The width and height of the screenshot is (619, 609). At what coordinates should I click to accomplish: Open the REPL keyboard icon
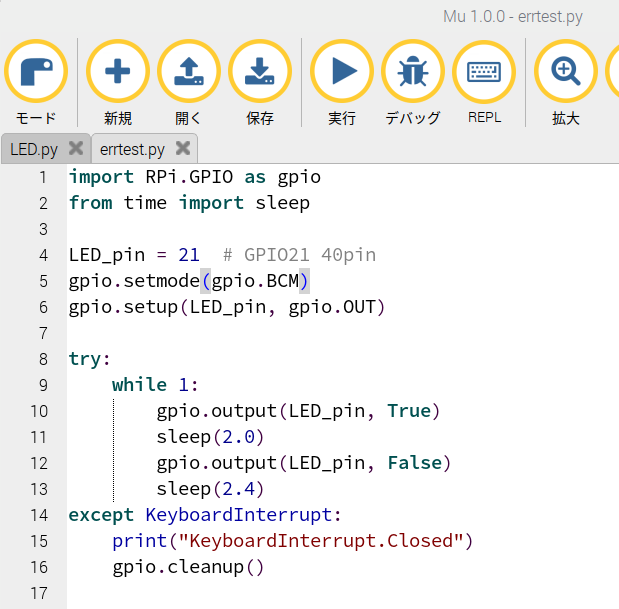(484, 72)
